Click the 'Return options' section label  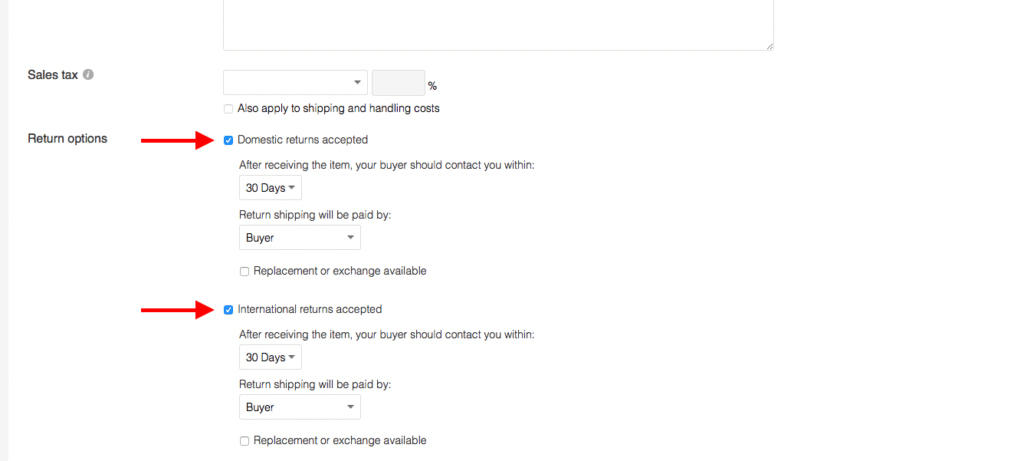(67, 139)
